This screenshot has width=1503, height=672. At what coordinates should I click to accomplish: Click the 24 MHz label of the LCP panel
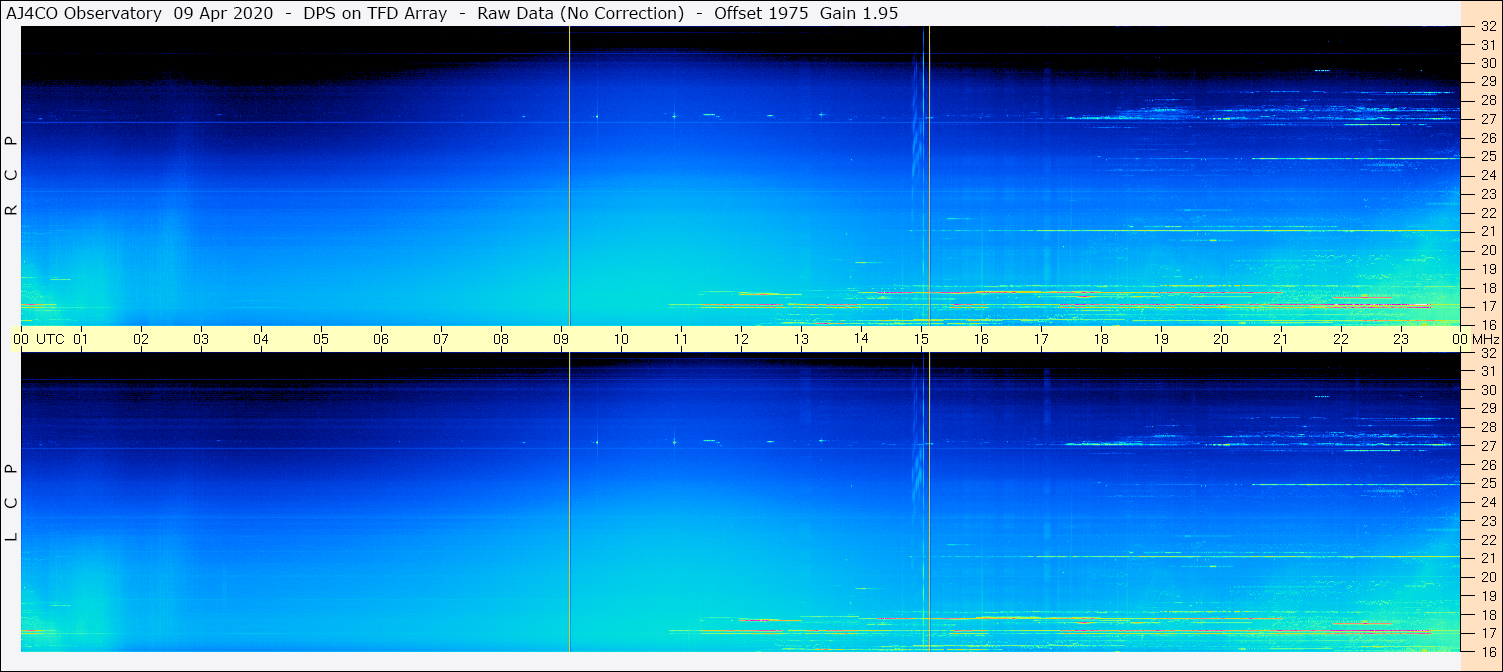[x=1487, y=502]
